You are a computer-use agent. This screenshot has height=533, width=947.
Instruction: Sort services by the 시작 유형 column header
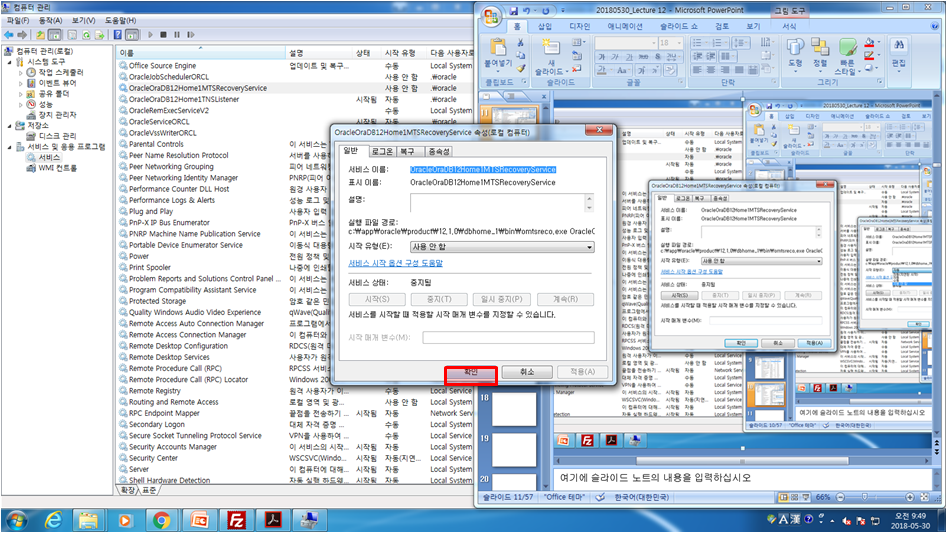coord(400,53)
